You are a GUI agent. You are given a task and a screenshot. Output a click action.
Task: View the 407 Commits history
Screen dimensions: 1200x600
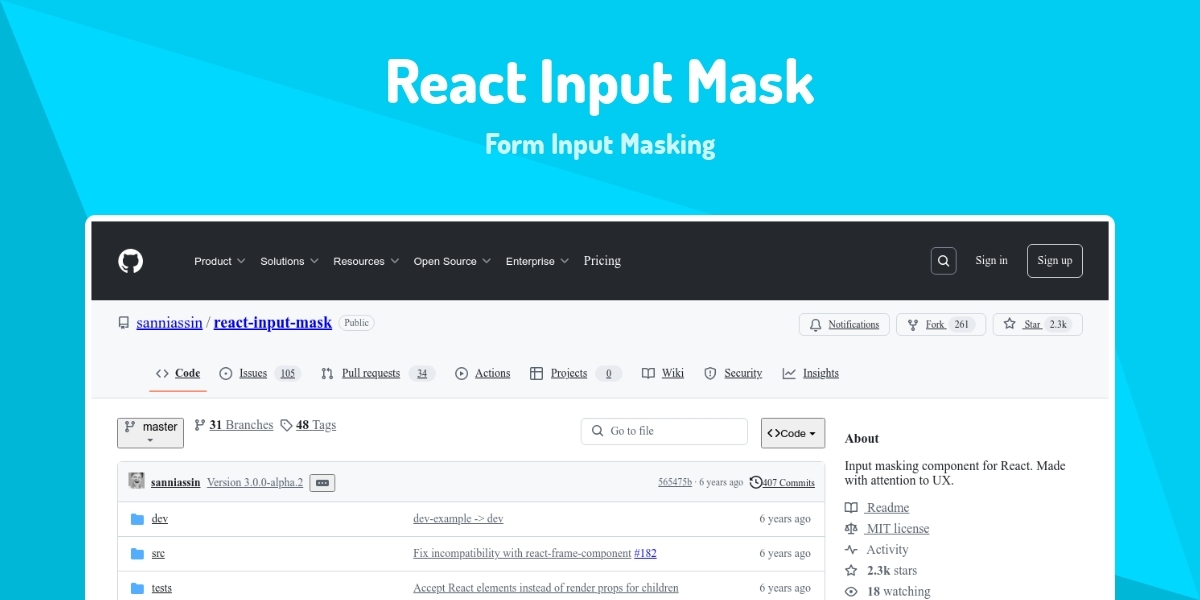click(782, 483)
